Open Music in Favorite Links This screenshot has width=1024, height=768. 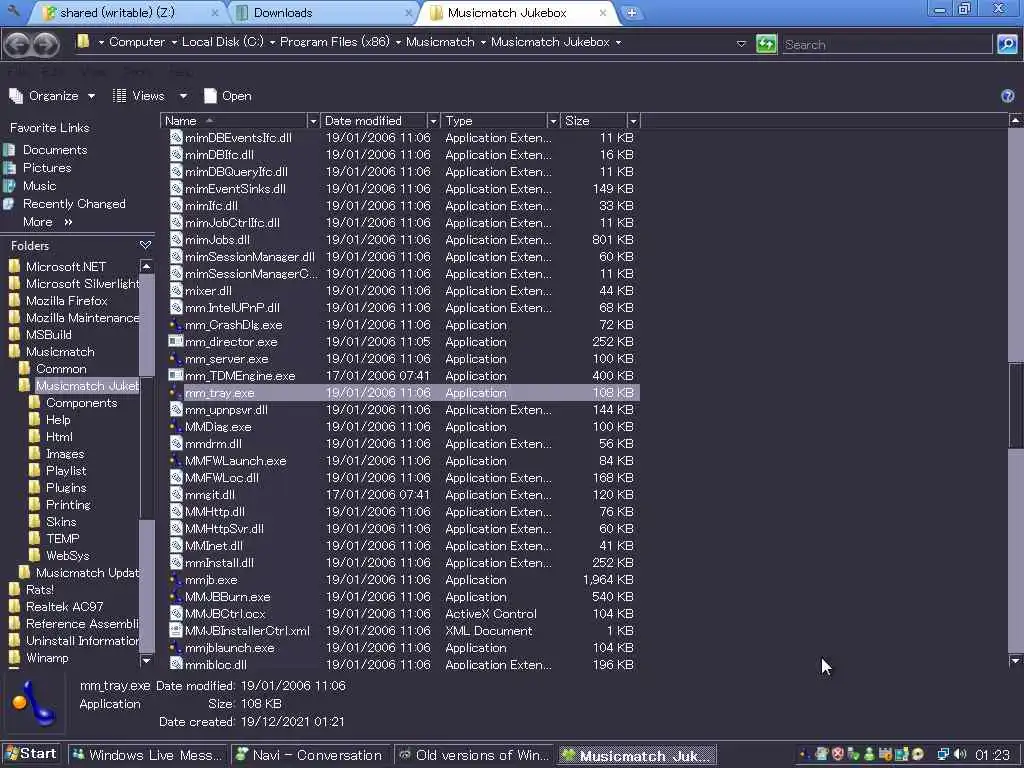(x=39, y=185)
